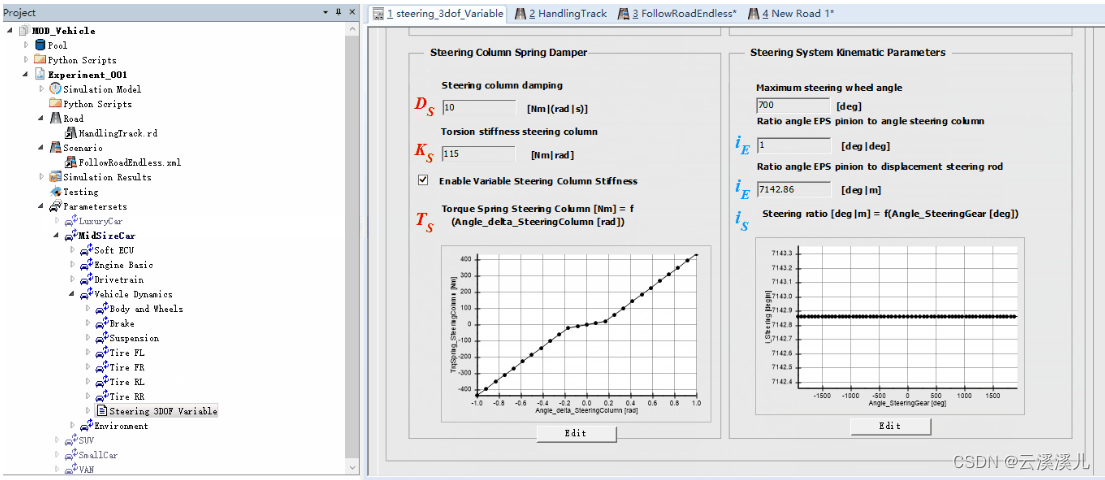1105x480 pixels.
Task: Click the Torque Spring Steering Column plot
Action: [576, 333]
